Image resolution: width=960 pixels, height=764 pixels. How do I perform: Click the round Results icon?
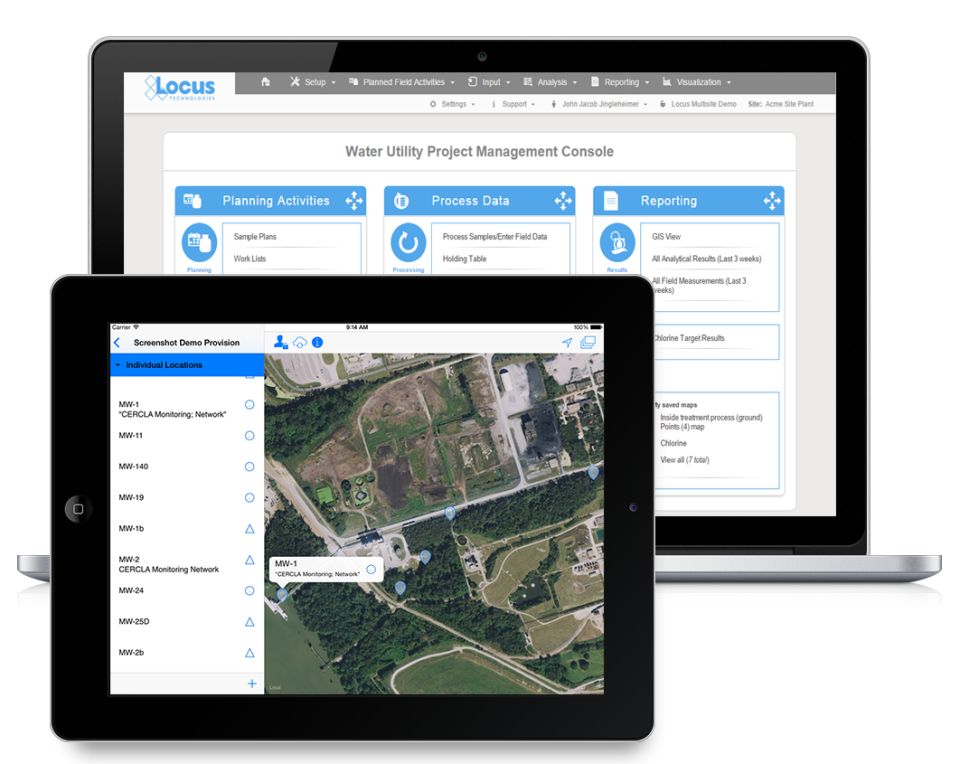click(x=617, y=243)
